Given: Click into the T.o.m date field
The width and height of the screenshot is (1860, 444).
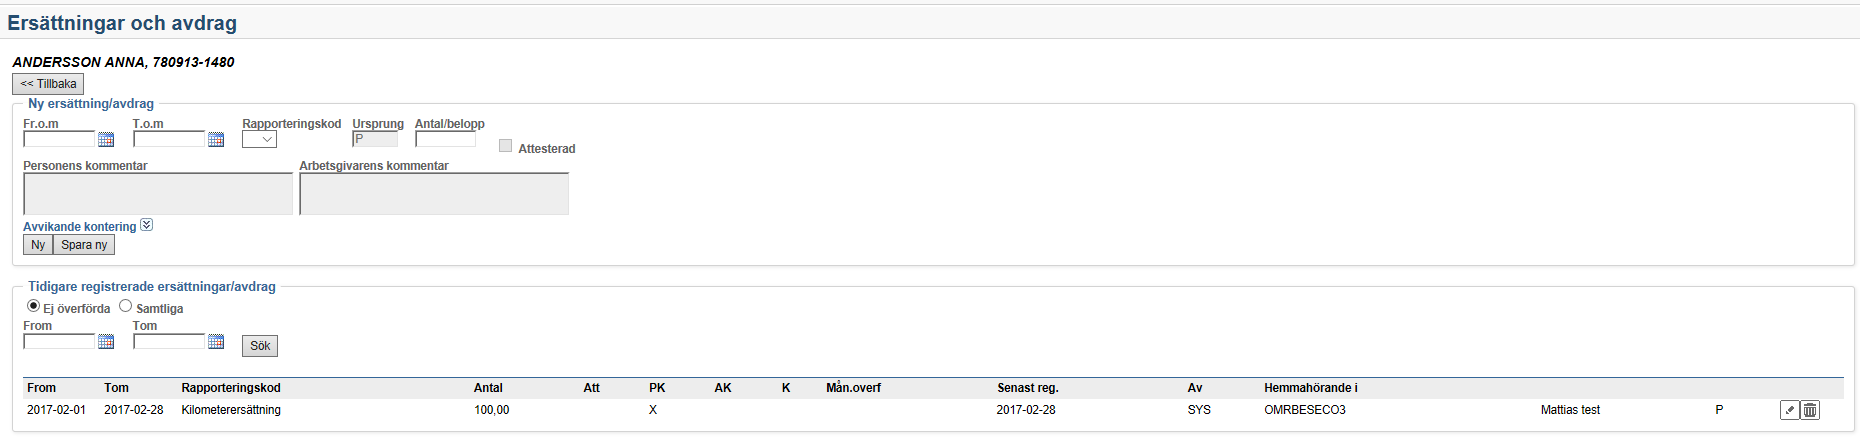Looking at the screenshot, I should [169, 140].
